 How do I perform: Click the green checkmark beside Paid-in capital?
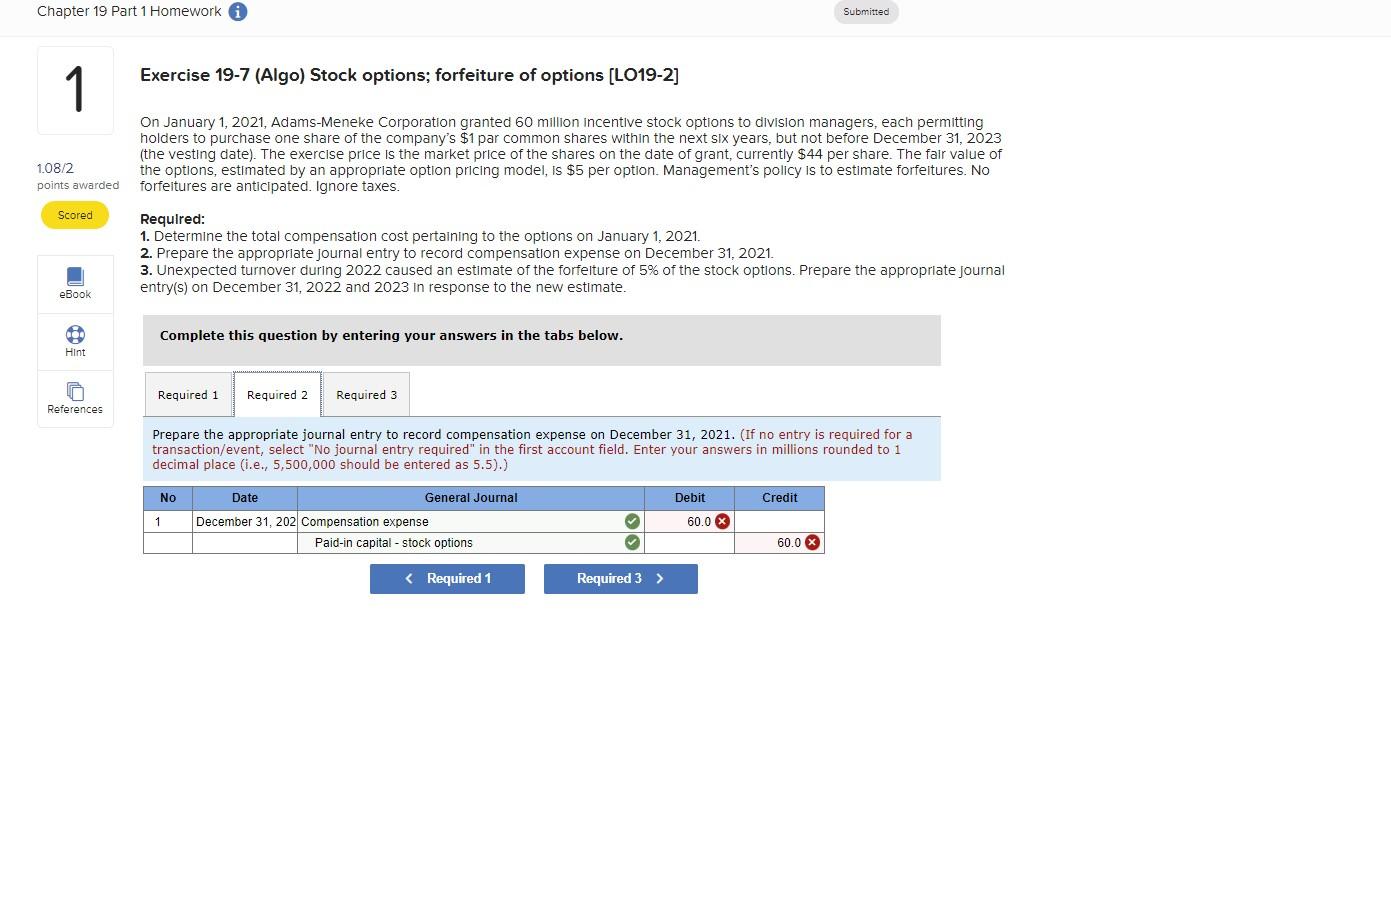tap(631, 542)
